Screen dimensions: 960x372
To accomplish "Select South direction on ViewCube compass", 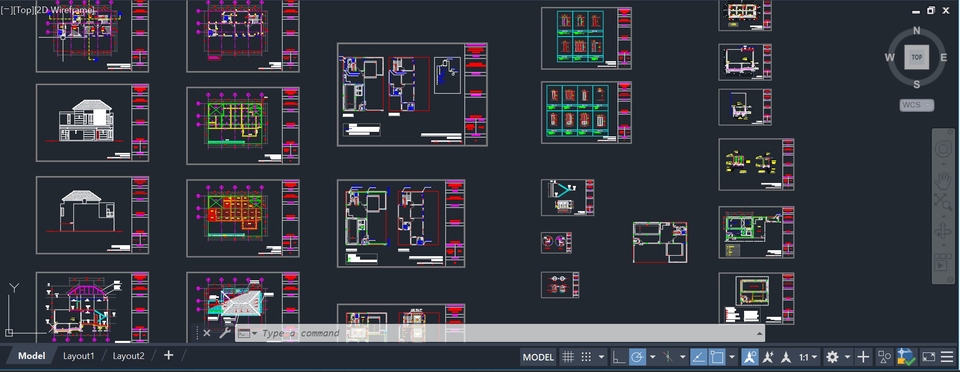I will tap(917, 84).
